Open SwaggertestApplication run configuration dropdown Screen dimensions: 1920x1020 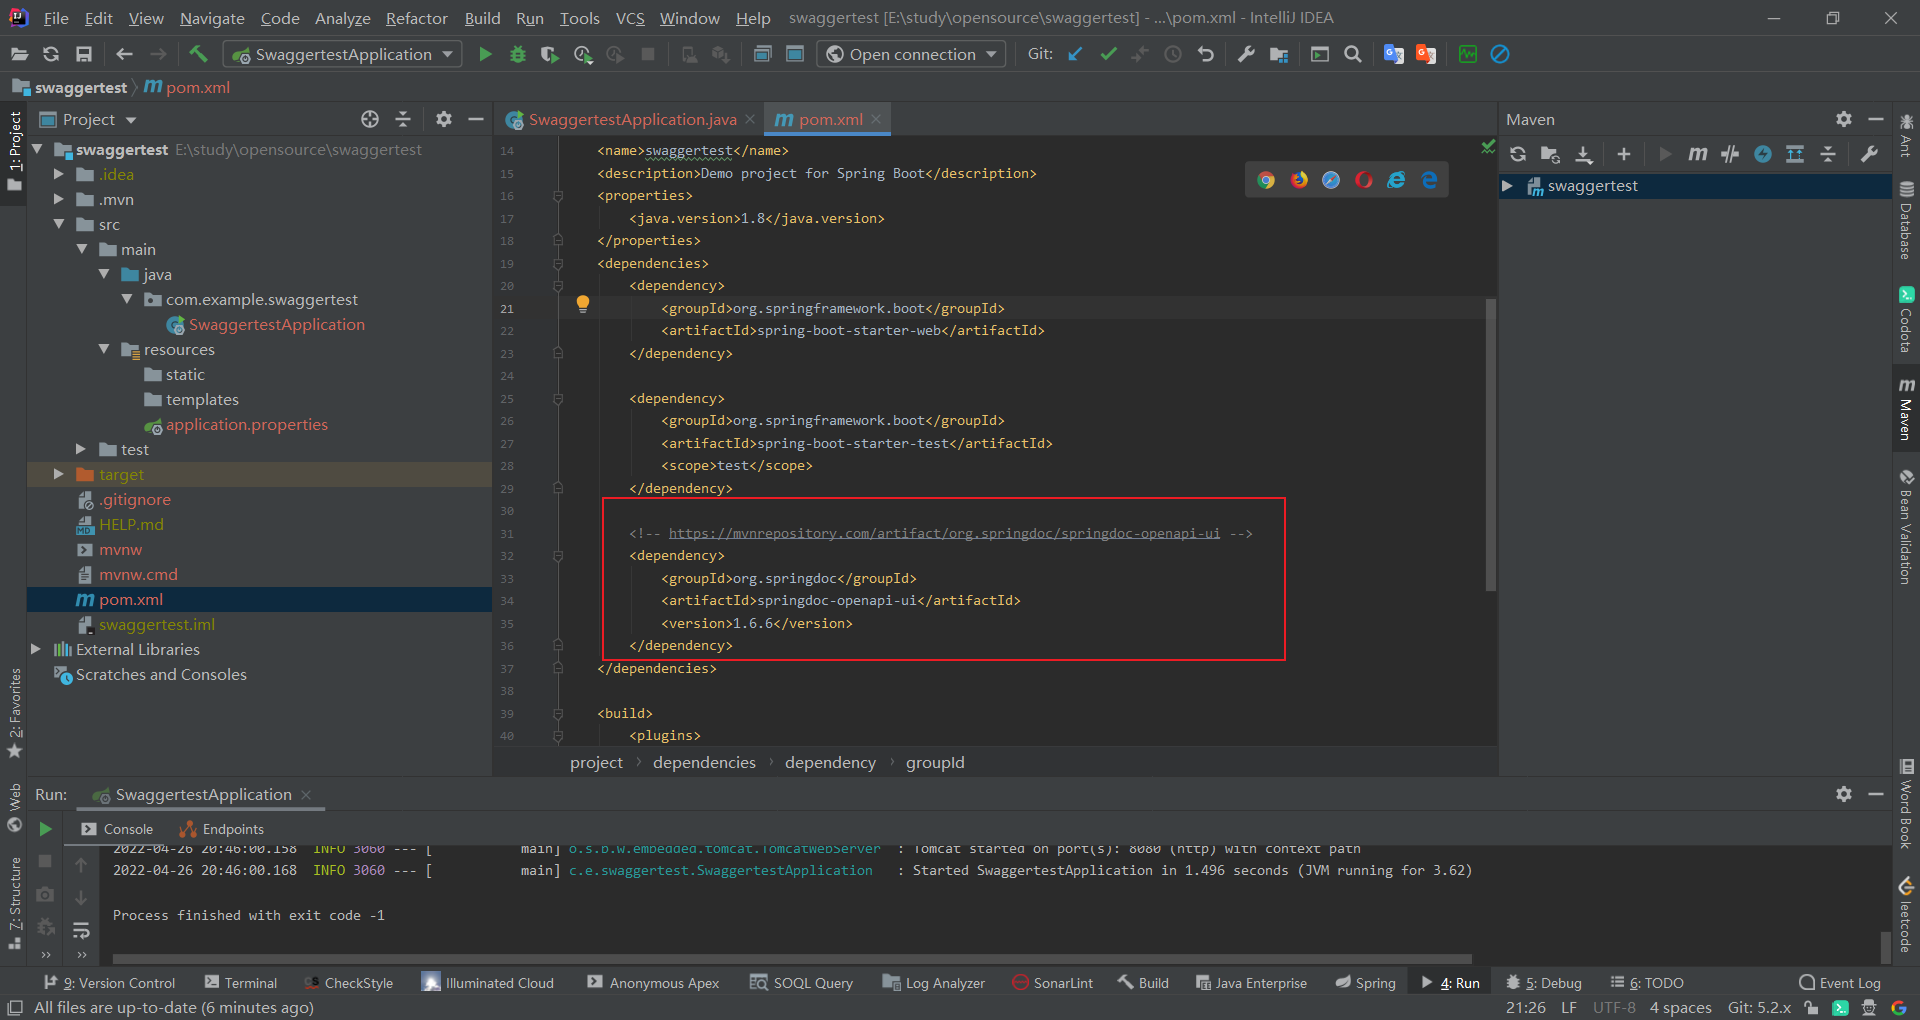point(342,54)
